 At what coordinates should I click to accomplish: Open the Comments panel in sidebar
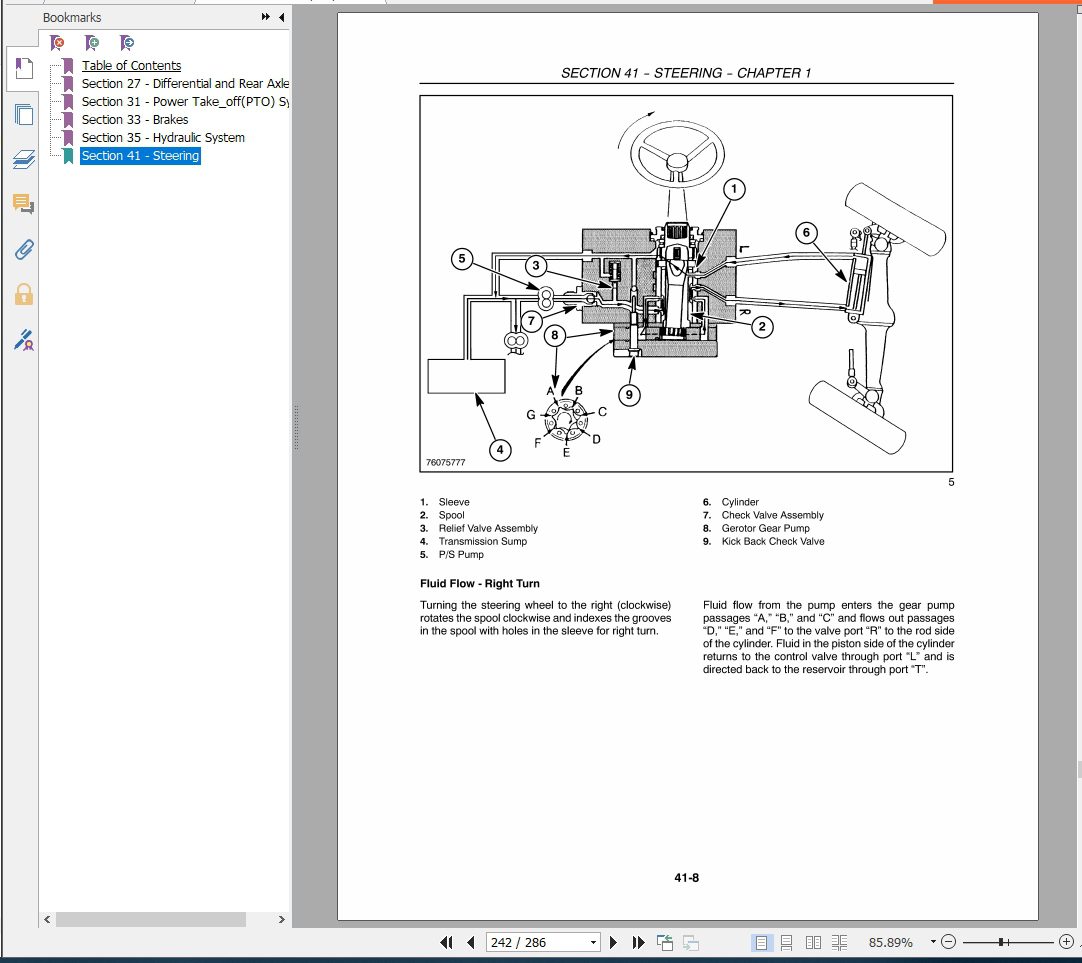[x=23, y=204]
